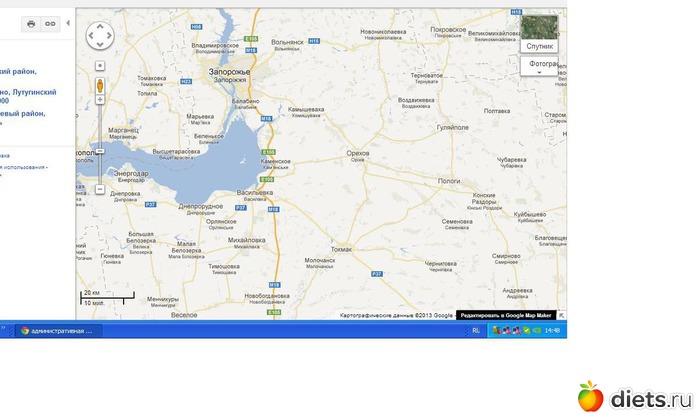Click the Токмак town label on map
This screenshot has height=420, width=700.
click(x=342, y=248)
